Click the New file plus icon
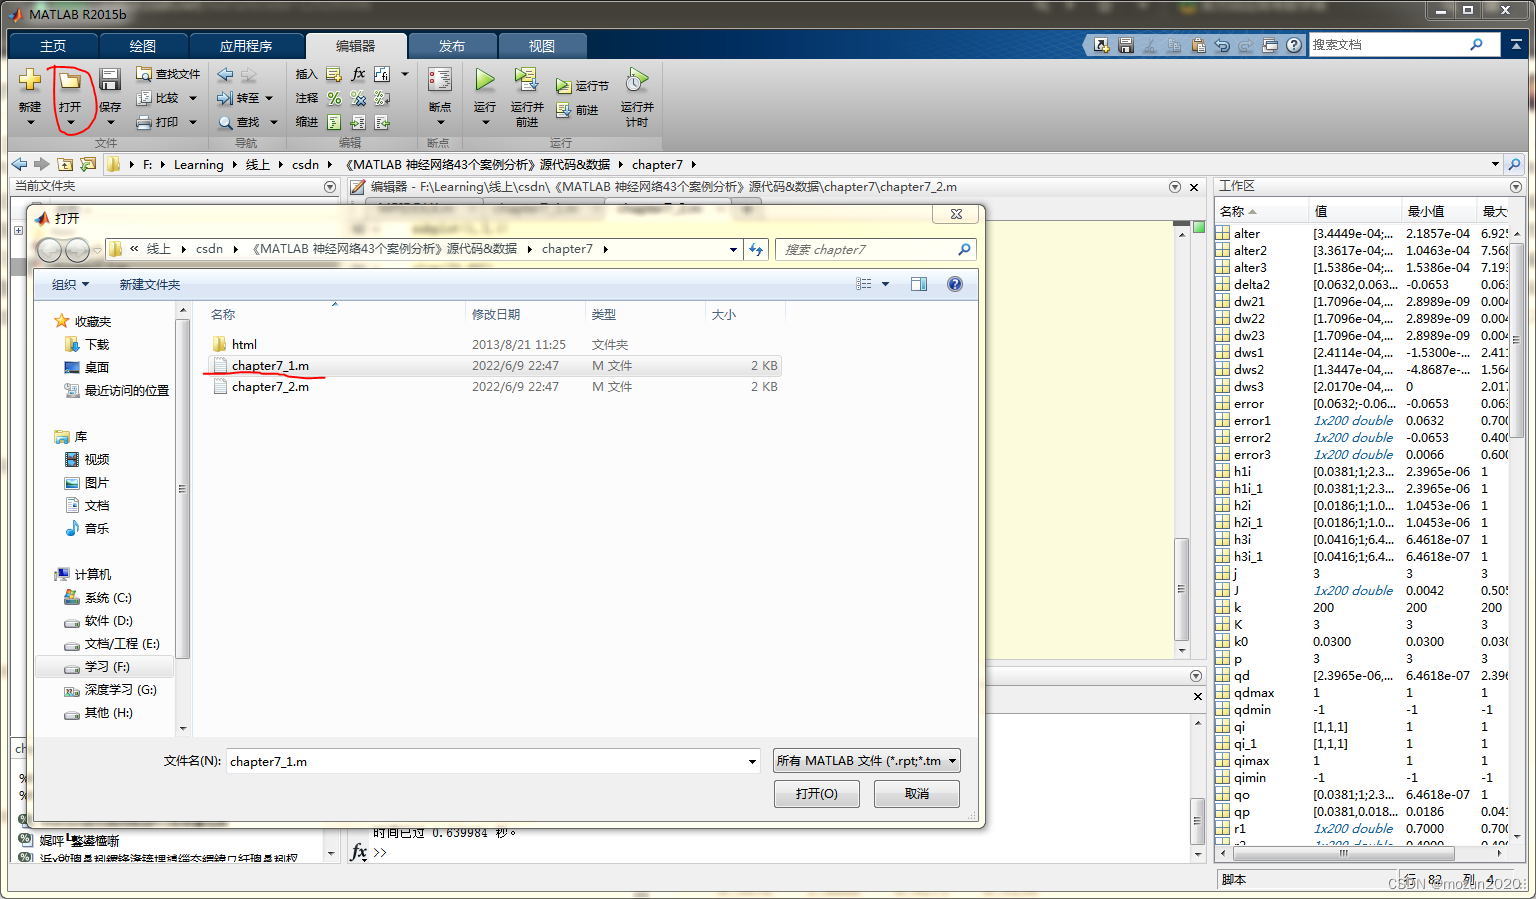Viewport: 1536px width, 899px height. point(30,80)
